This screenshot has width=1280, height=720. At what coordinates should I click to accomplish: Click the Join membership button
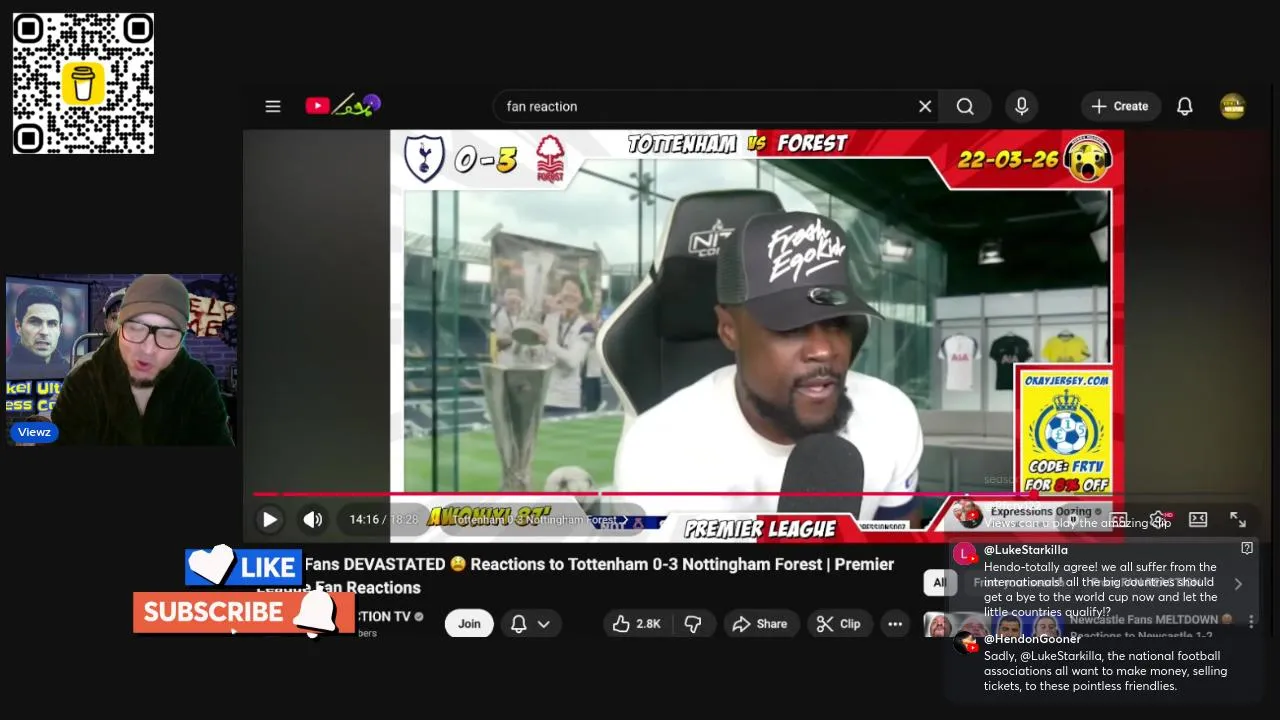pos(469,623)
